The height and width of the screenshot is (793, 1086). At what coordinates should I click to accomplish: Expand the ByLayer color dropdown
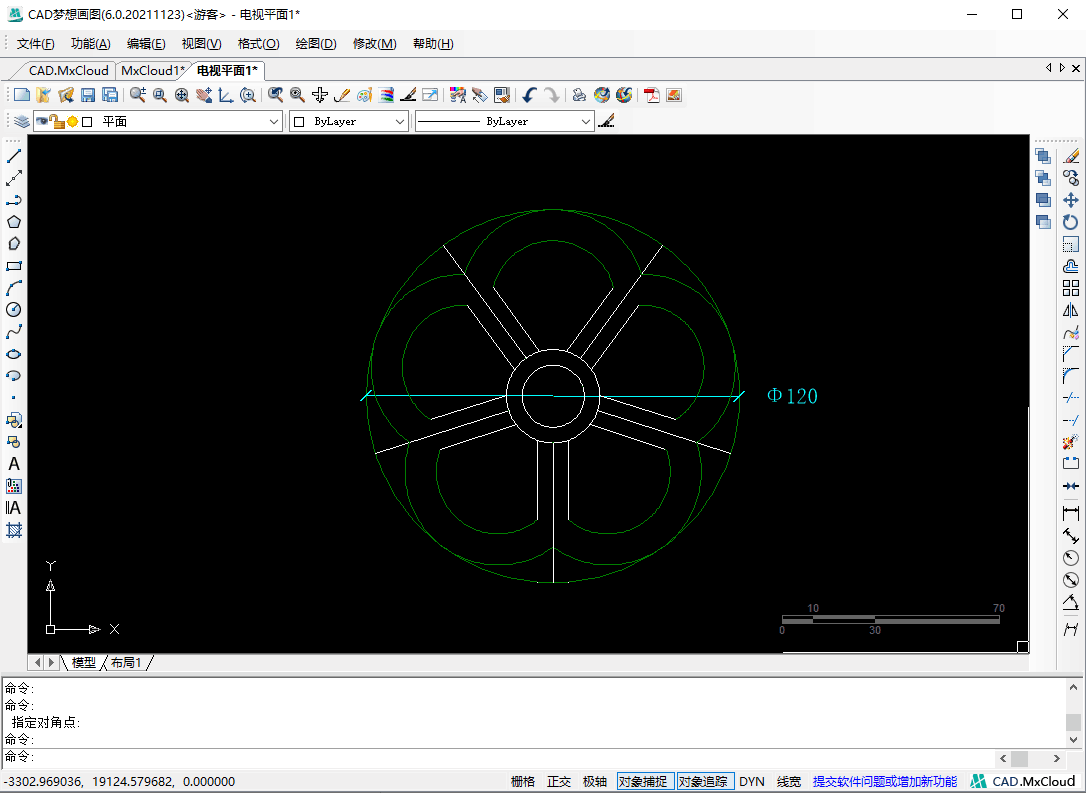[400, 121]
